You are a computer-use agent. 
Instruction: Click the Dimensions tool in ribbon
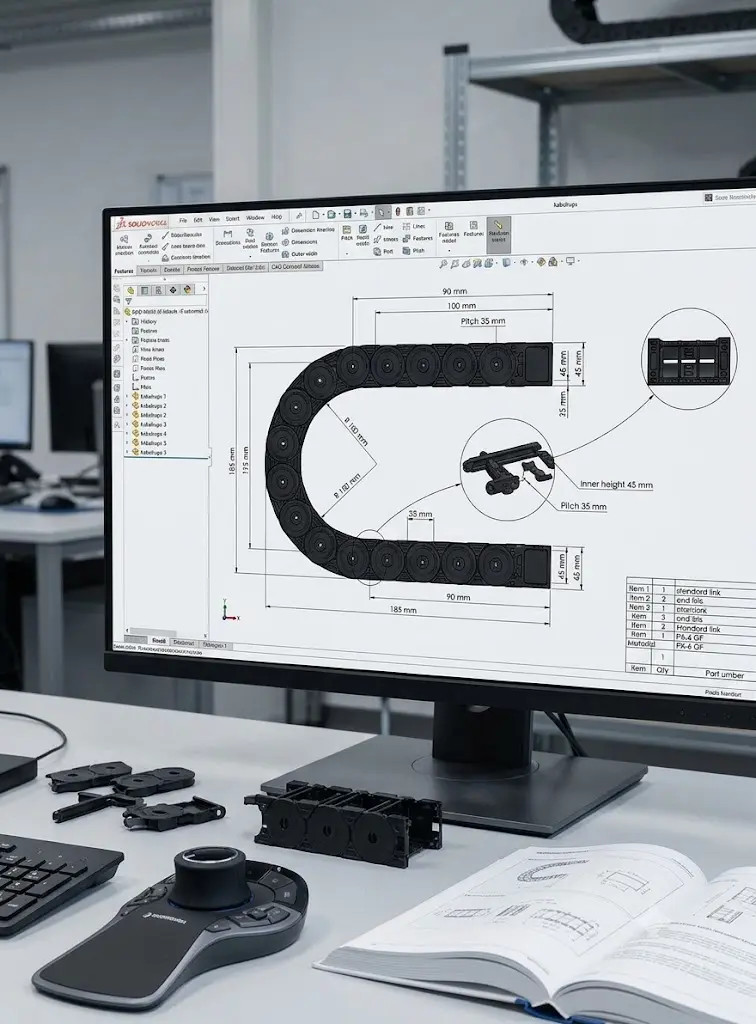(x=300, y=242)
